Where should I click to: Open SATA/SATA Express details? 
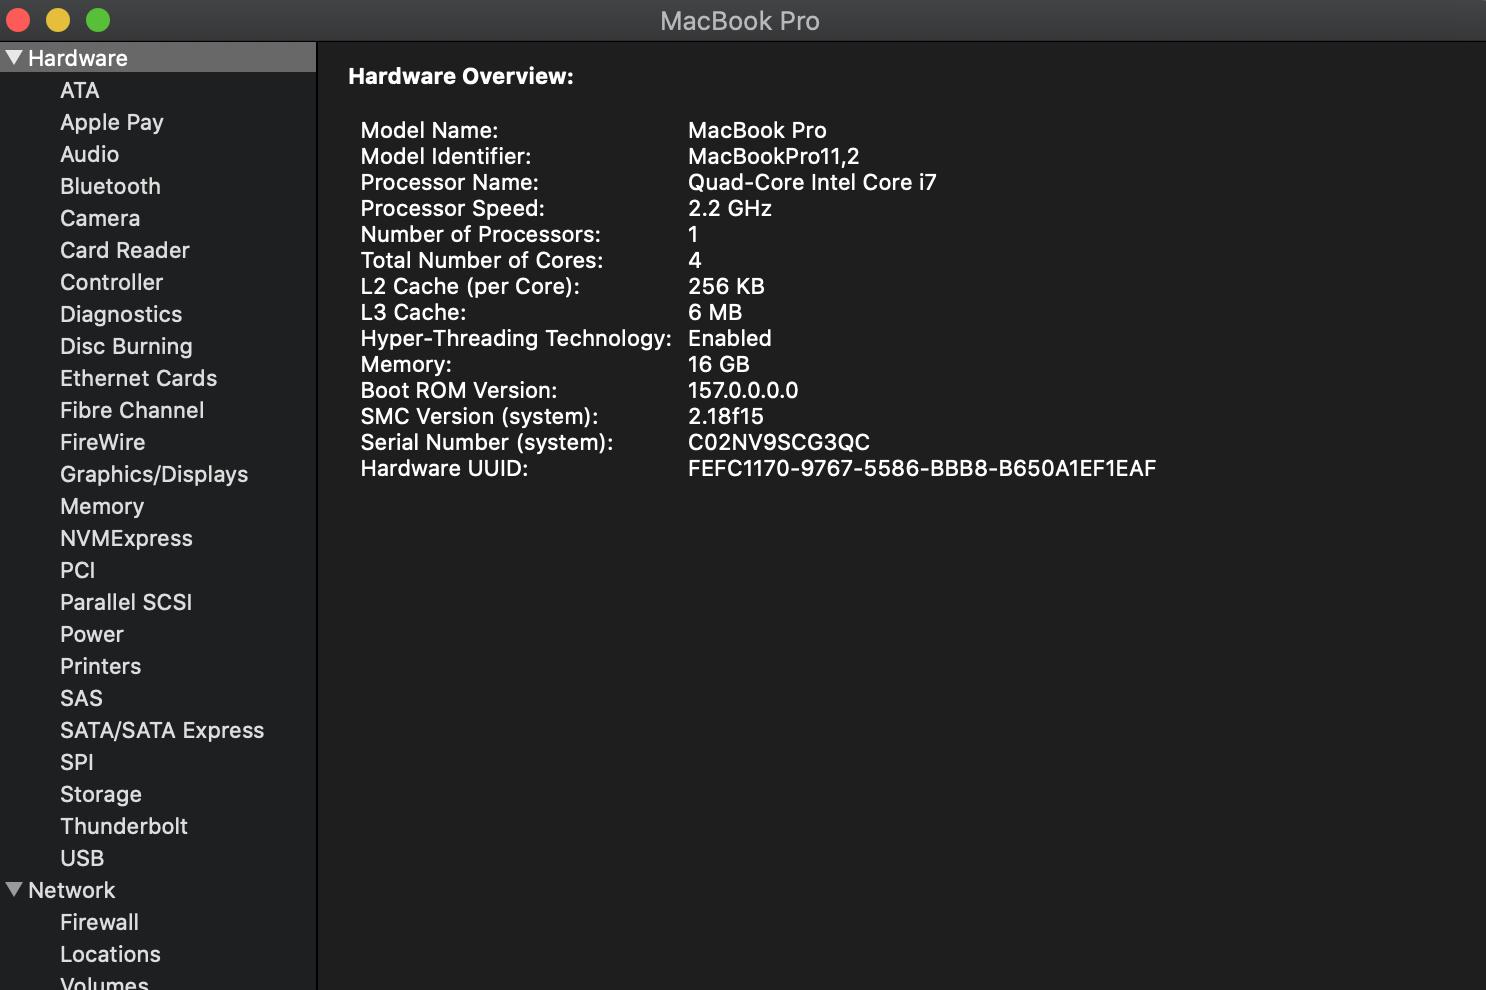[x=162, y=731]
